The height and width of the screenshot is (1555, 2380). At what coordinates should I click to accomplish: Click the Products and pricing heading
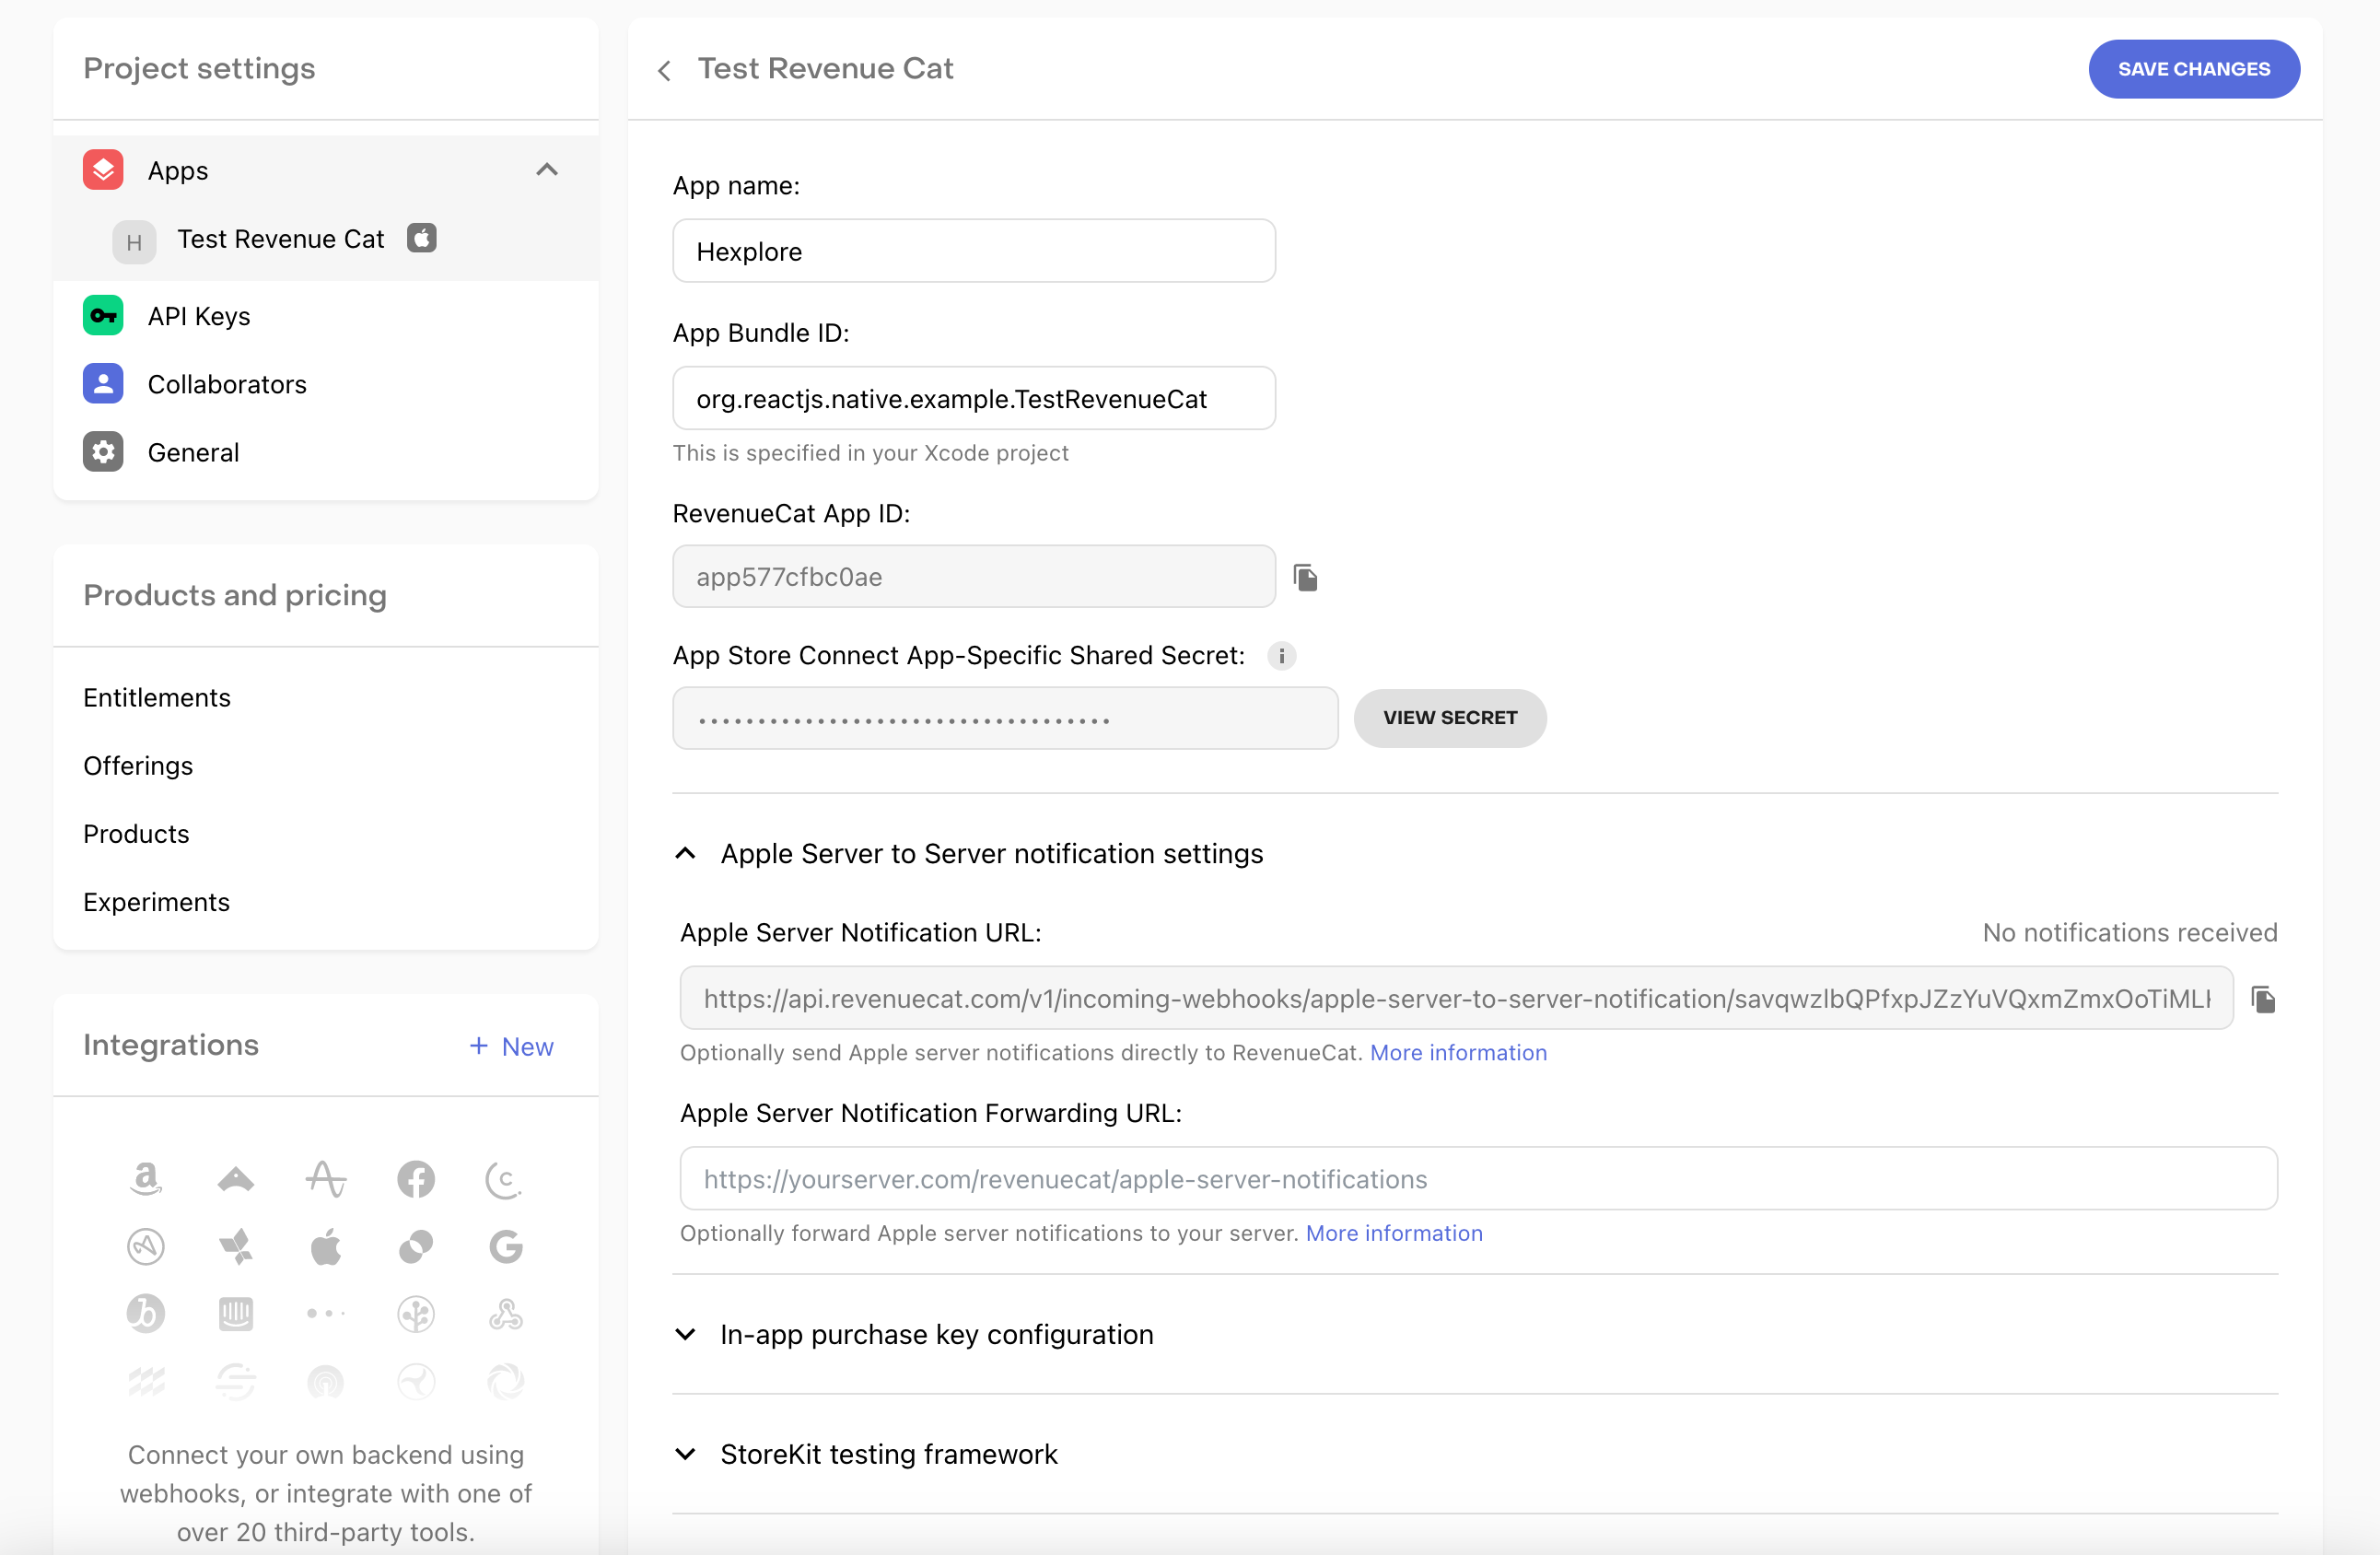coord(235,595)
